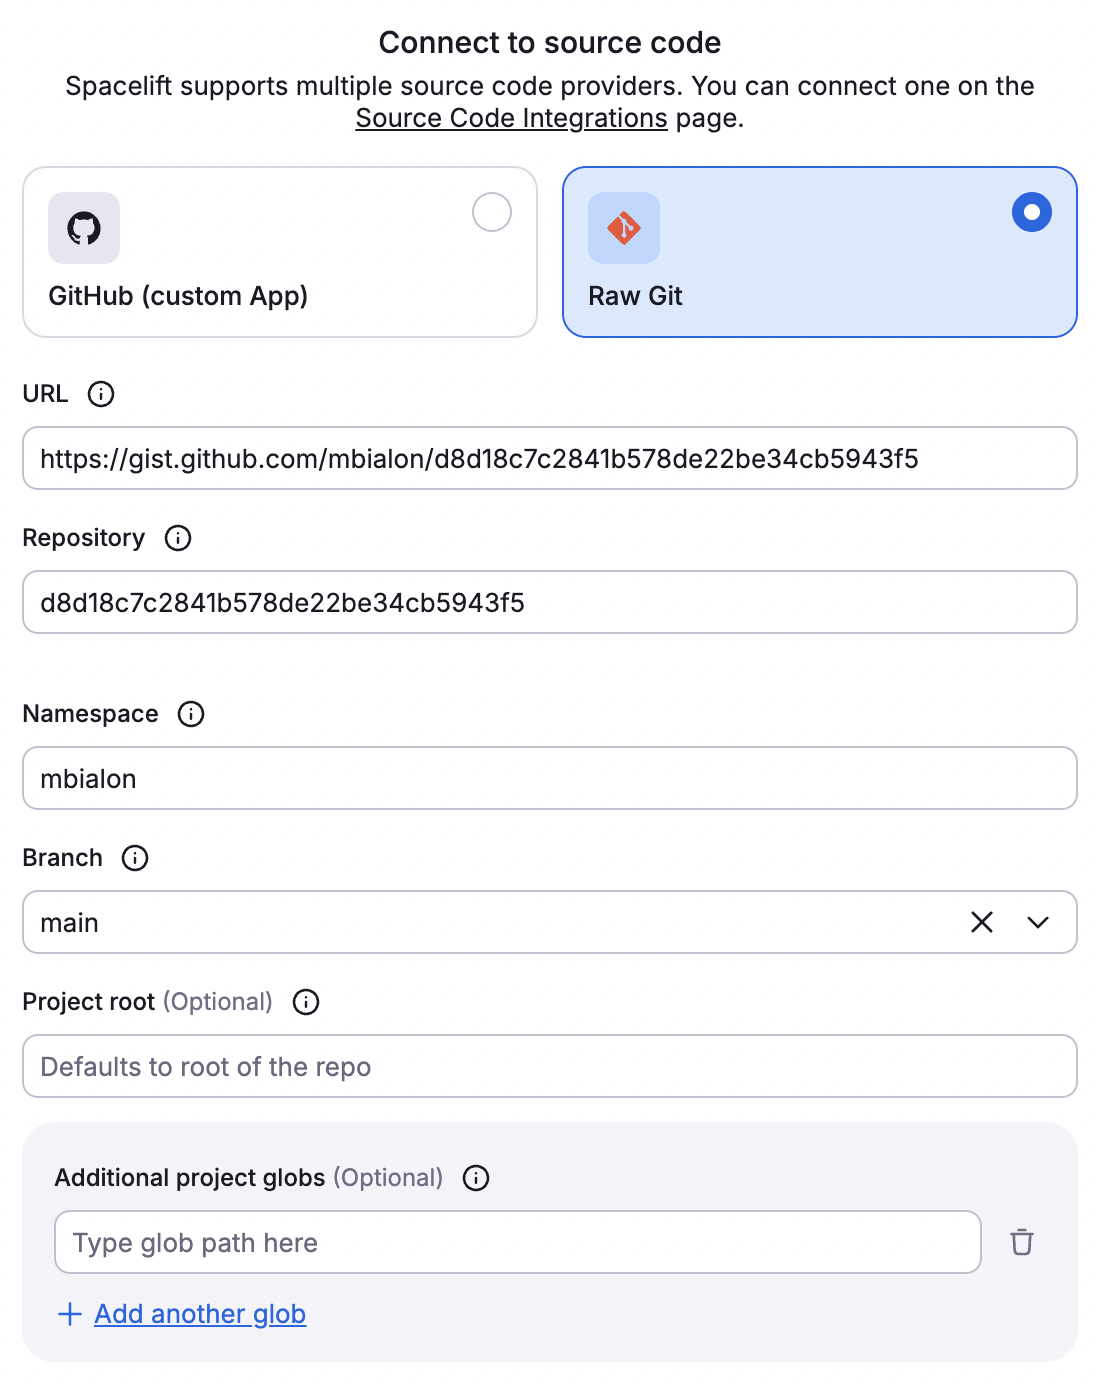
Task: Click the Namespace info icon
Action: click(190, 714)
